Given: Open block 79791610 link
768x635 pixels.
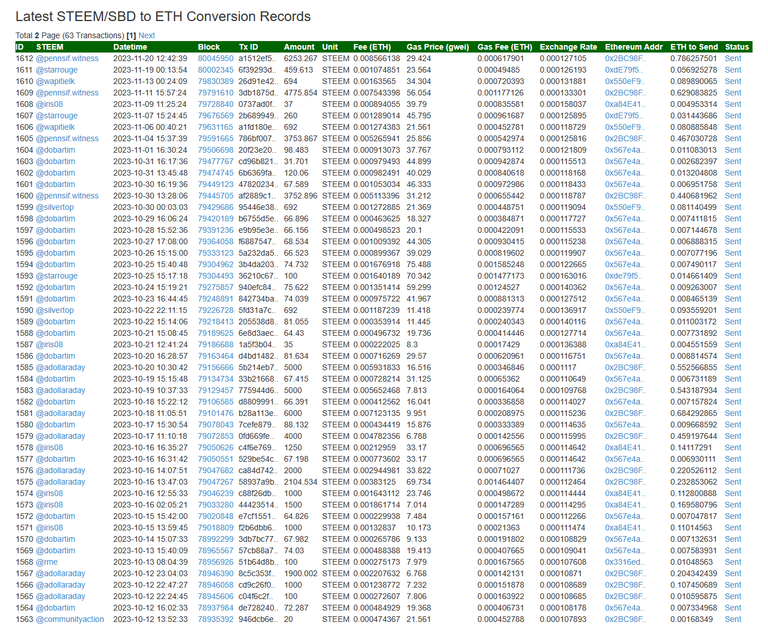Looking at the screenshot, I should tap(216, 93).
